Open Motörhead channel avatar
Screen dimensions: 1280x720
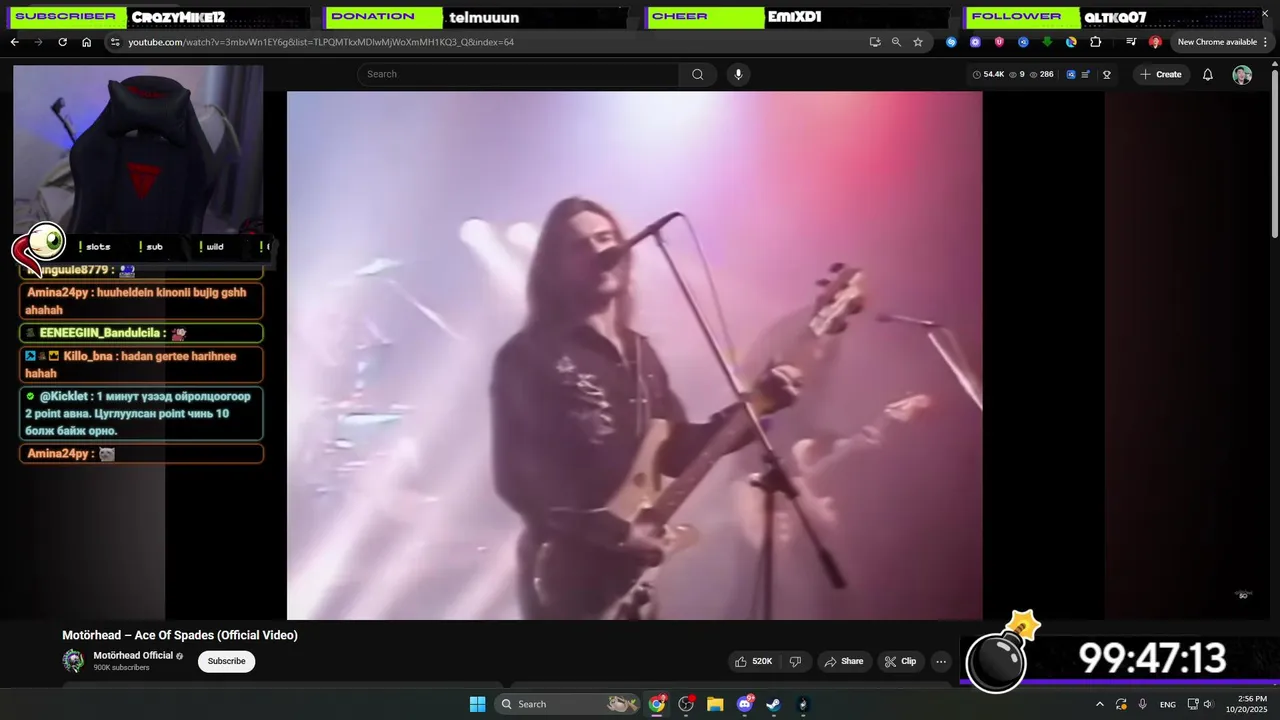73,661
